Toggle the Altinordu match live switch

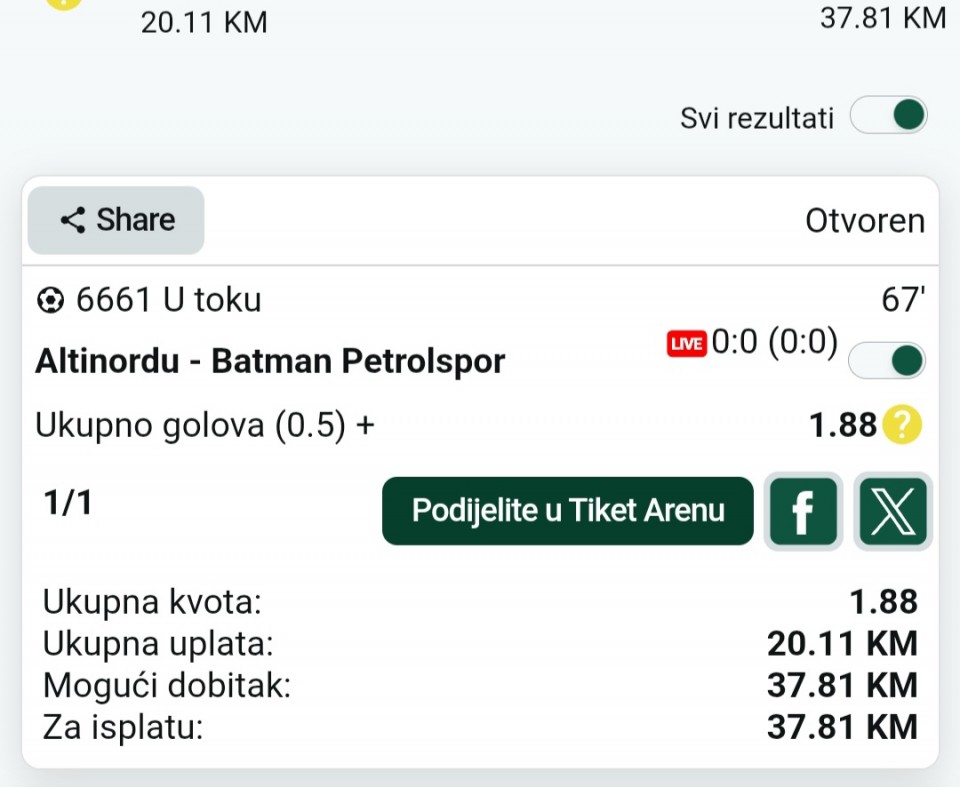[x=887, y=360]
